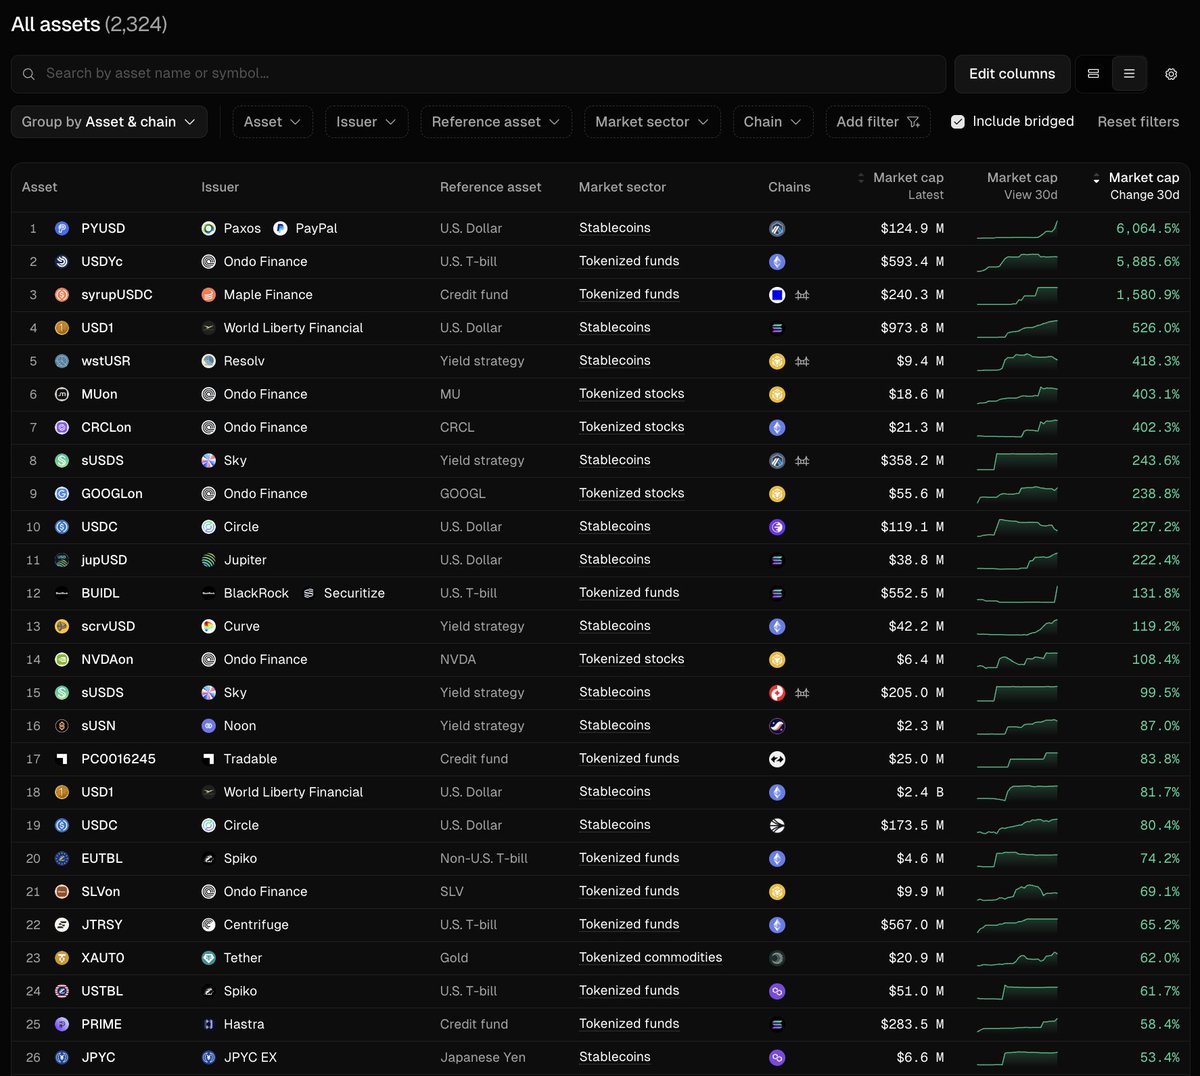The height and width of the screenshot is (1076, 1200).
Task: Sort by Market cap Latest column header
Action: click(906, 186)
